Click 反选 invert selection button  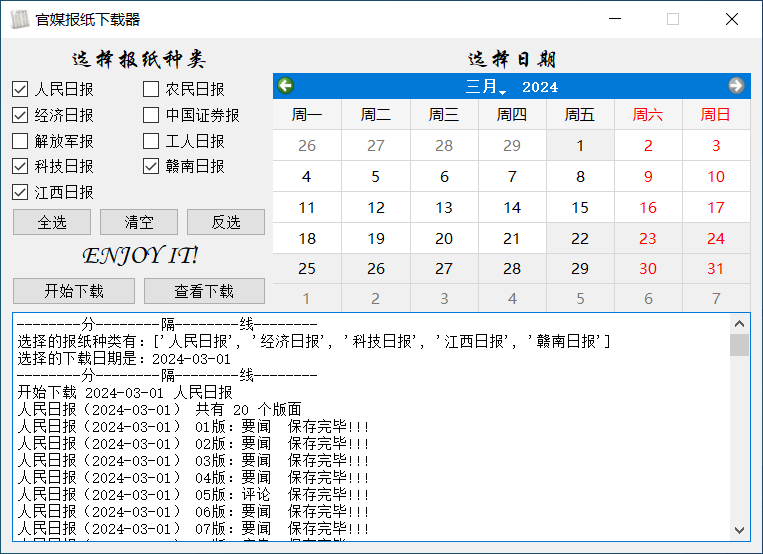coord(226,222)
